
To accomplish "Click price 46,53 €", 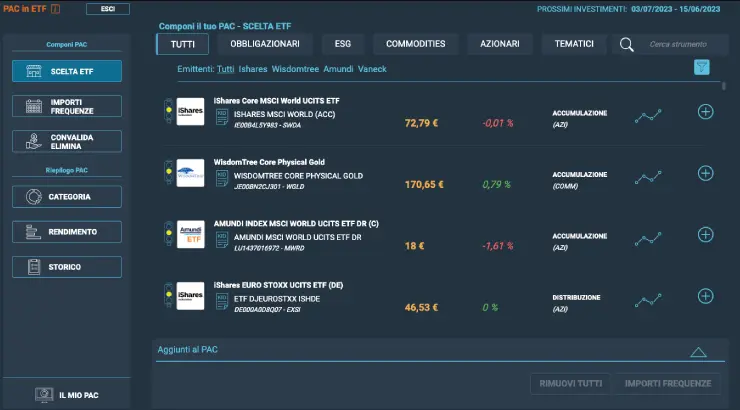I will 421,308.
